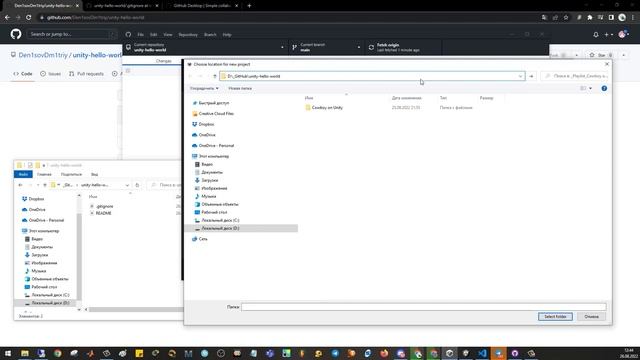Open the Home ribbon tab in Explorer window
The image size is (640, 360).
point(44,175)
